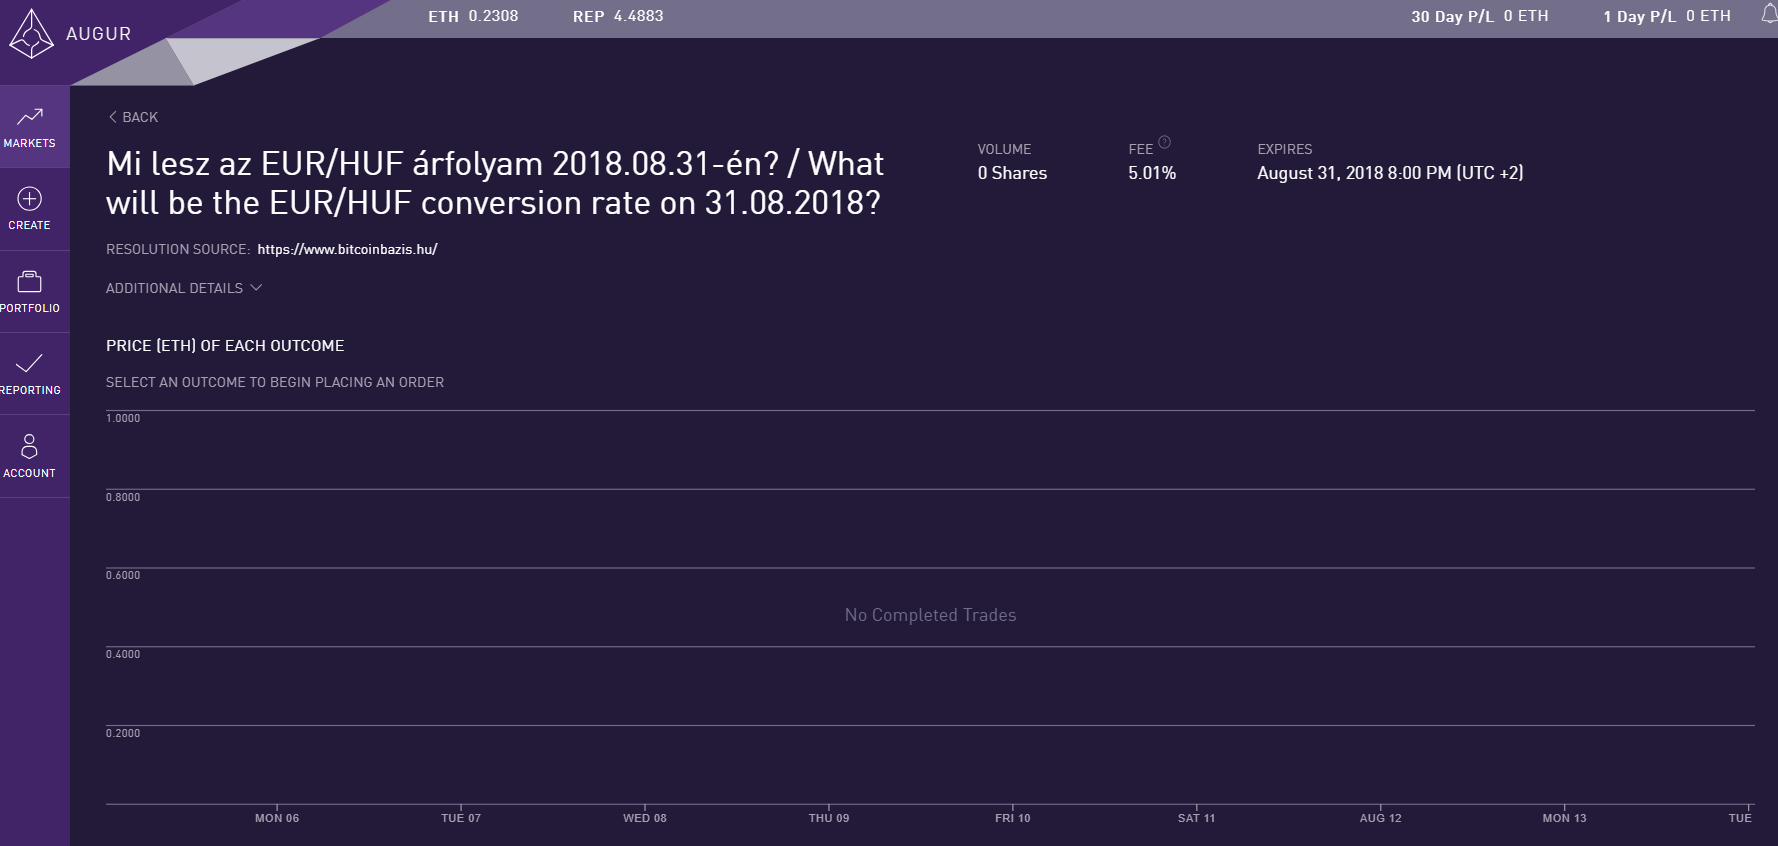Go back using the Back link
1778x846 pixels.
133,117
